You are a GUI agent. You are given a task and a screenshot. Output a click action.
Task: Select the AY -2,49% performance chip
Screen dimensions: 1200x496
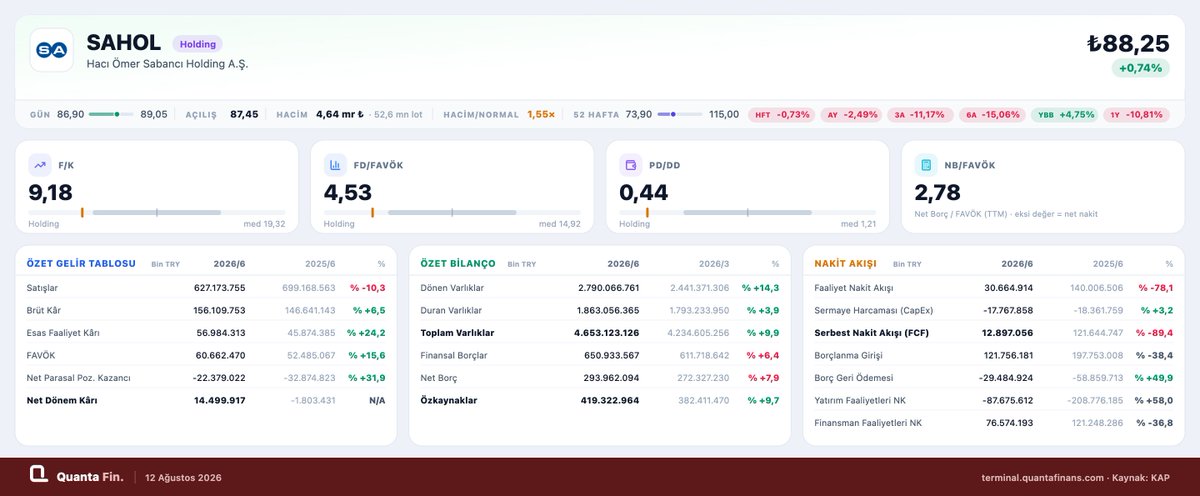coord(851,114)
